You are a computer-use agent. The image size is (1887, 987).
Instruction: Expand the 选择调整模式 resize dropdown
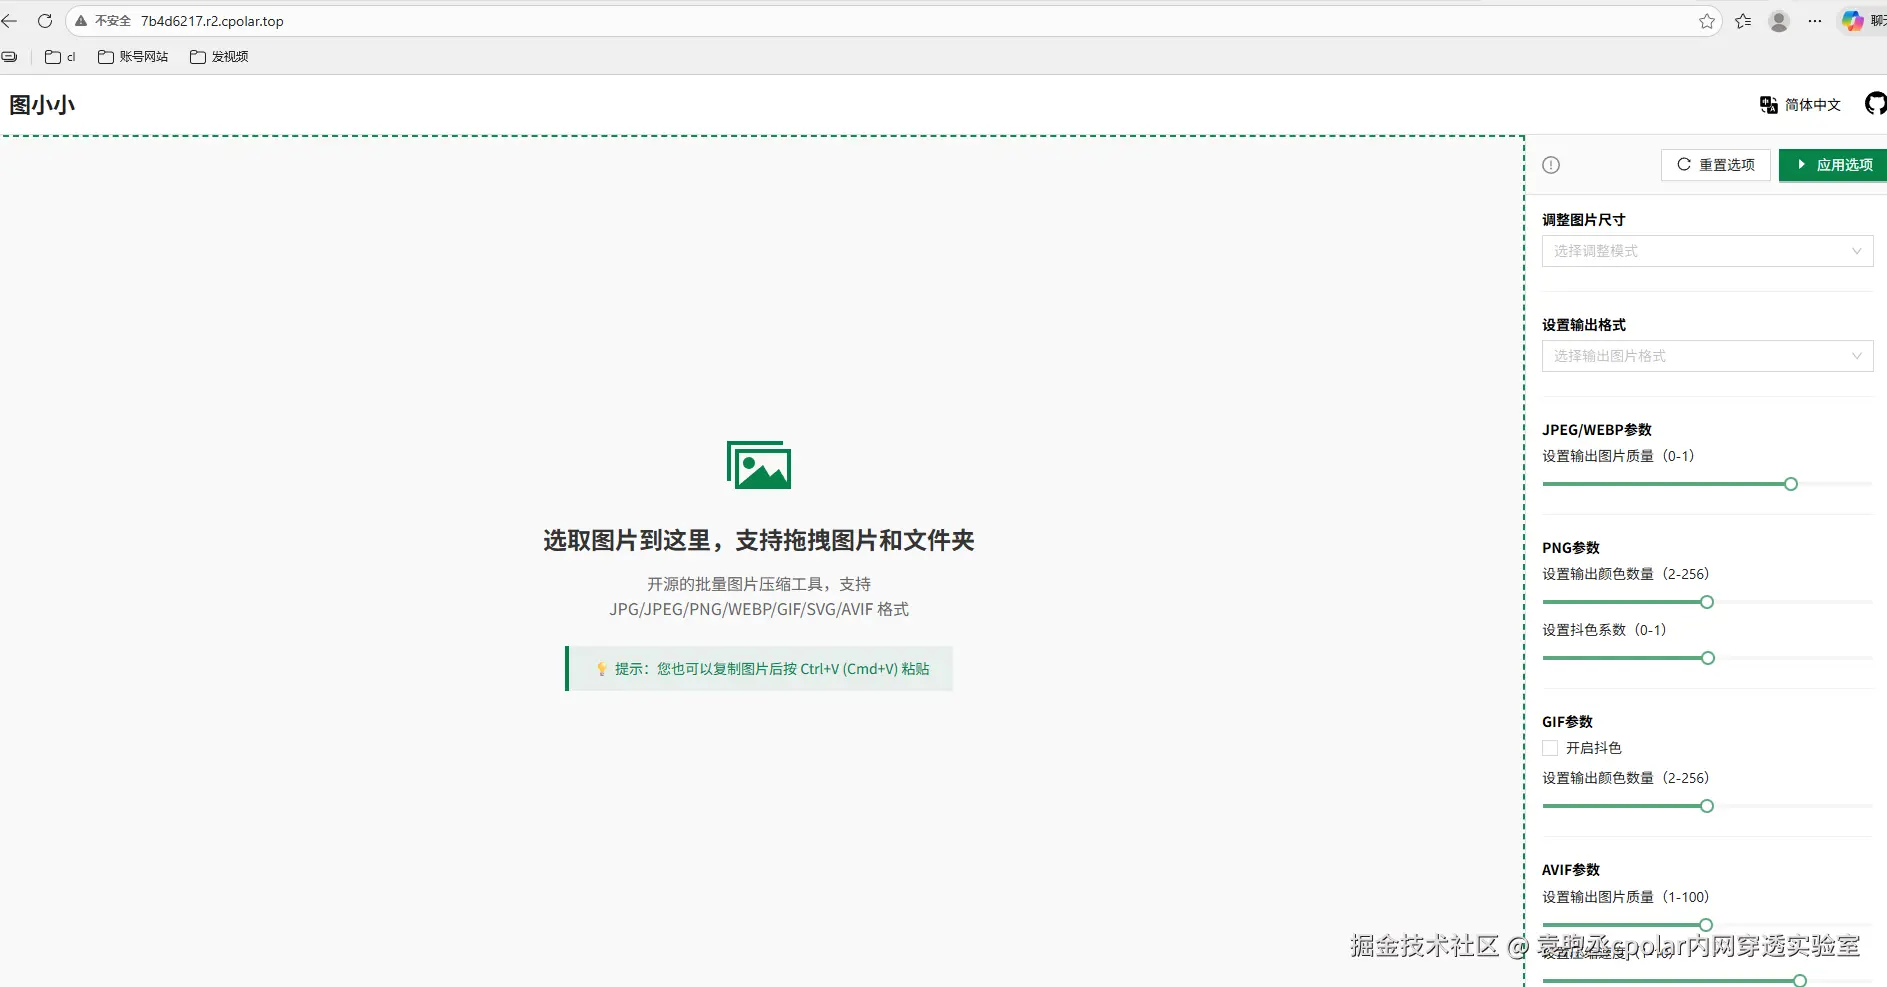[1707, 251]
